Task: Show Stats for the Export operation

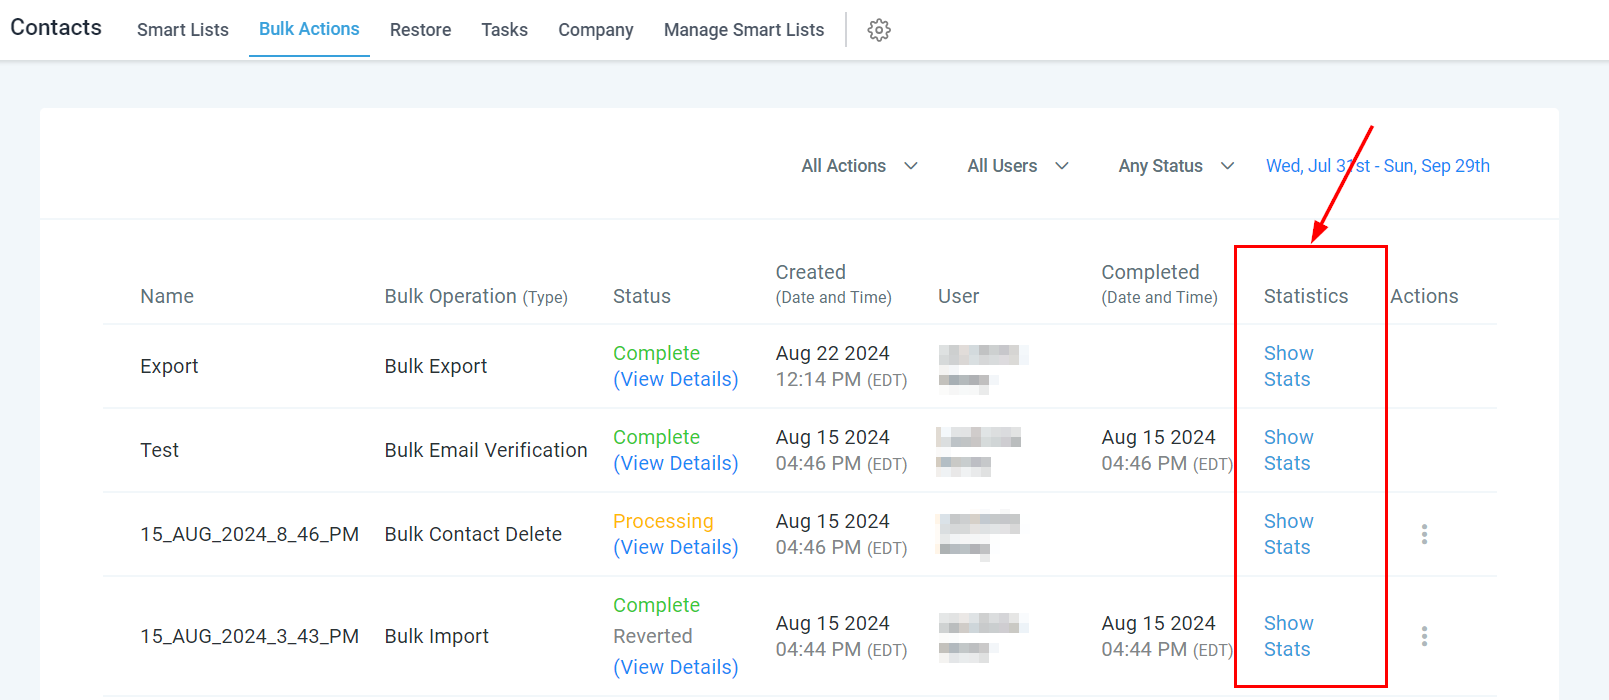Action: coord(1288,366)
